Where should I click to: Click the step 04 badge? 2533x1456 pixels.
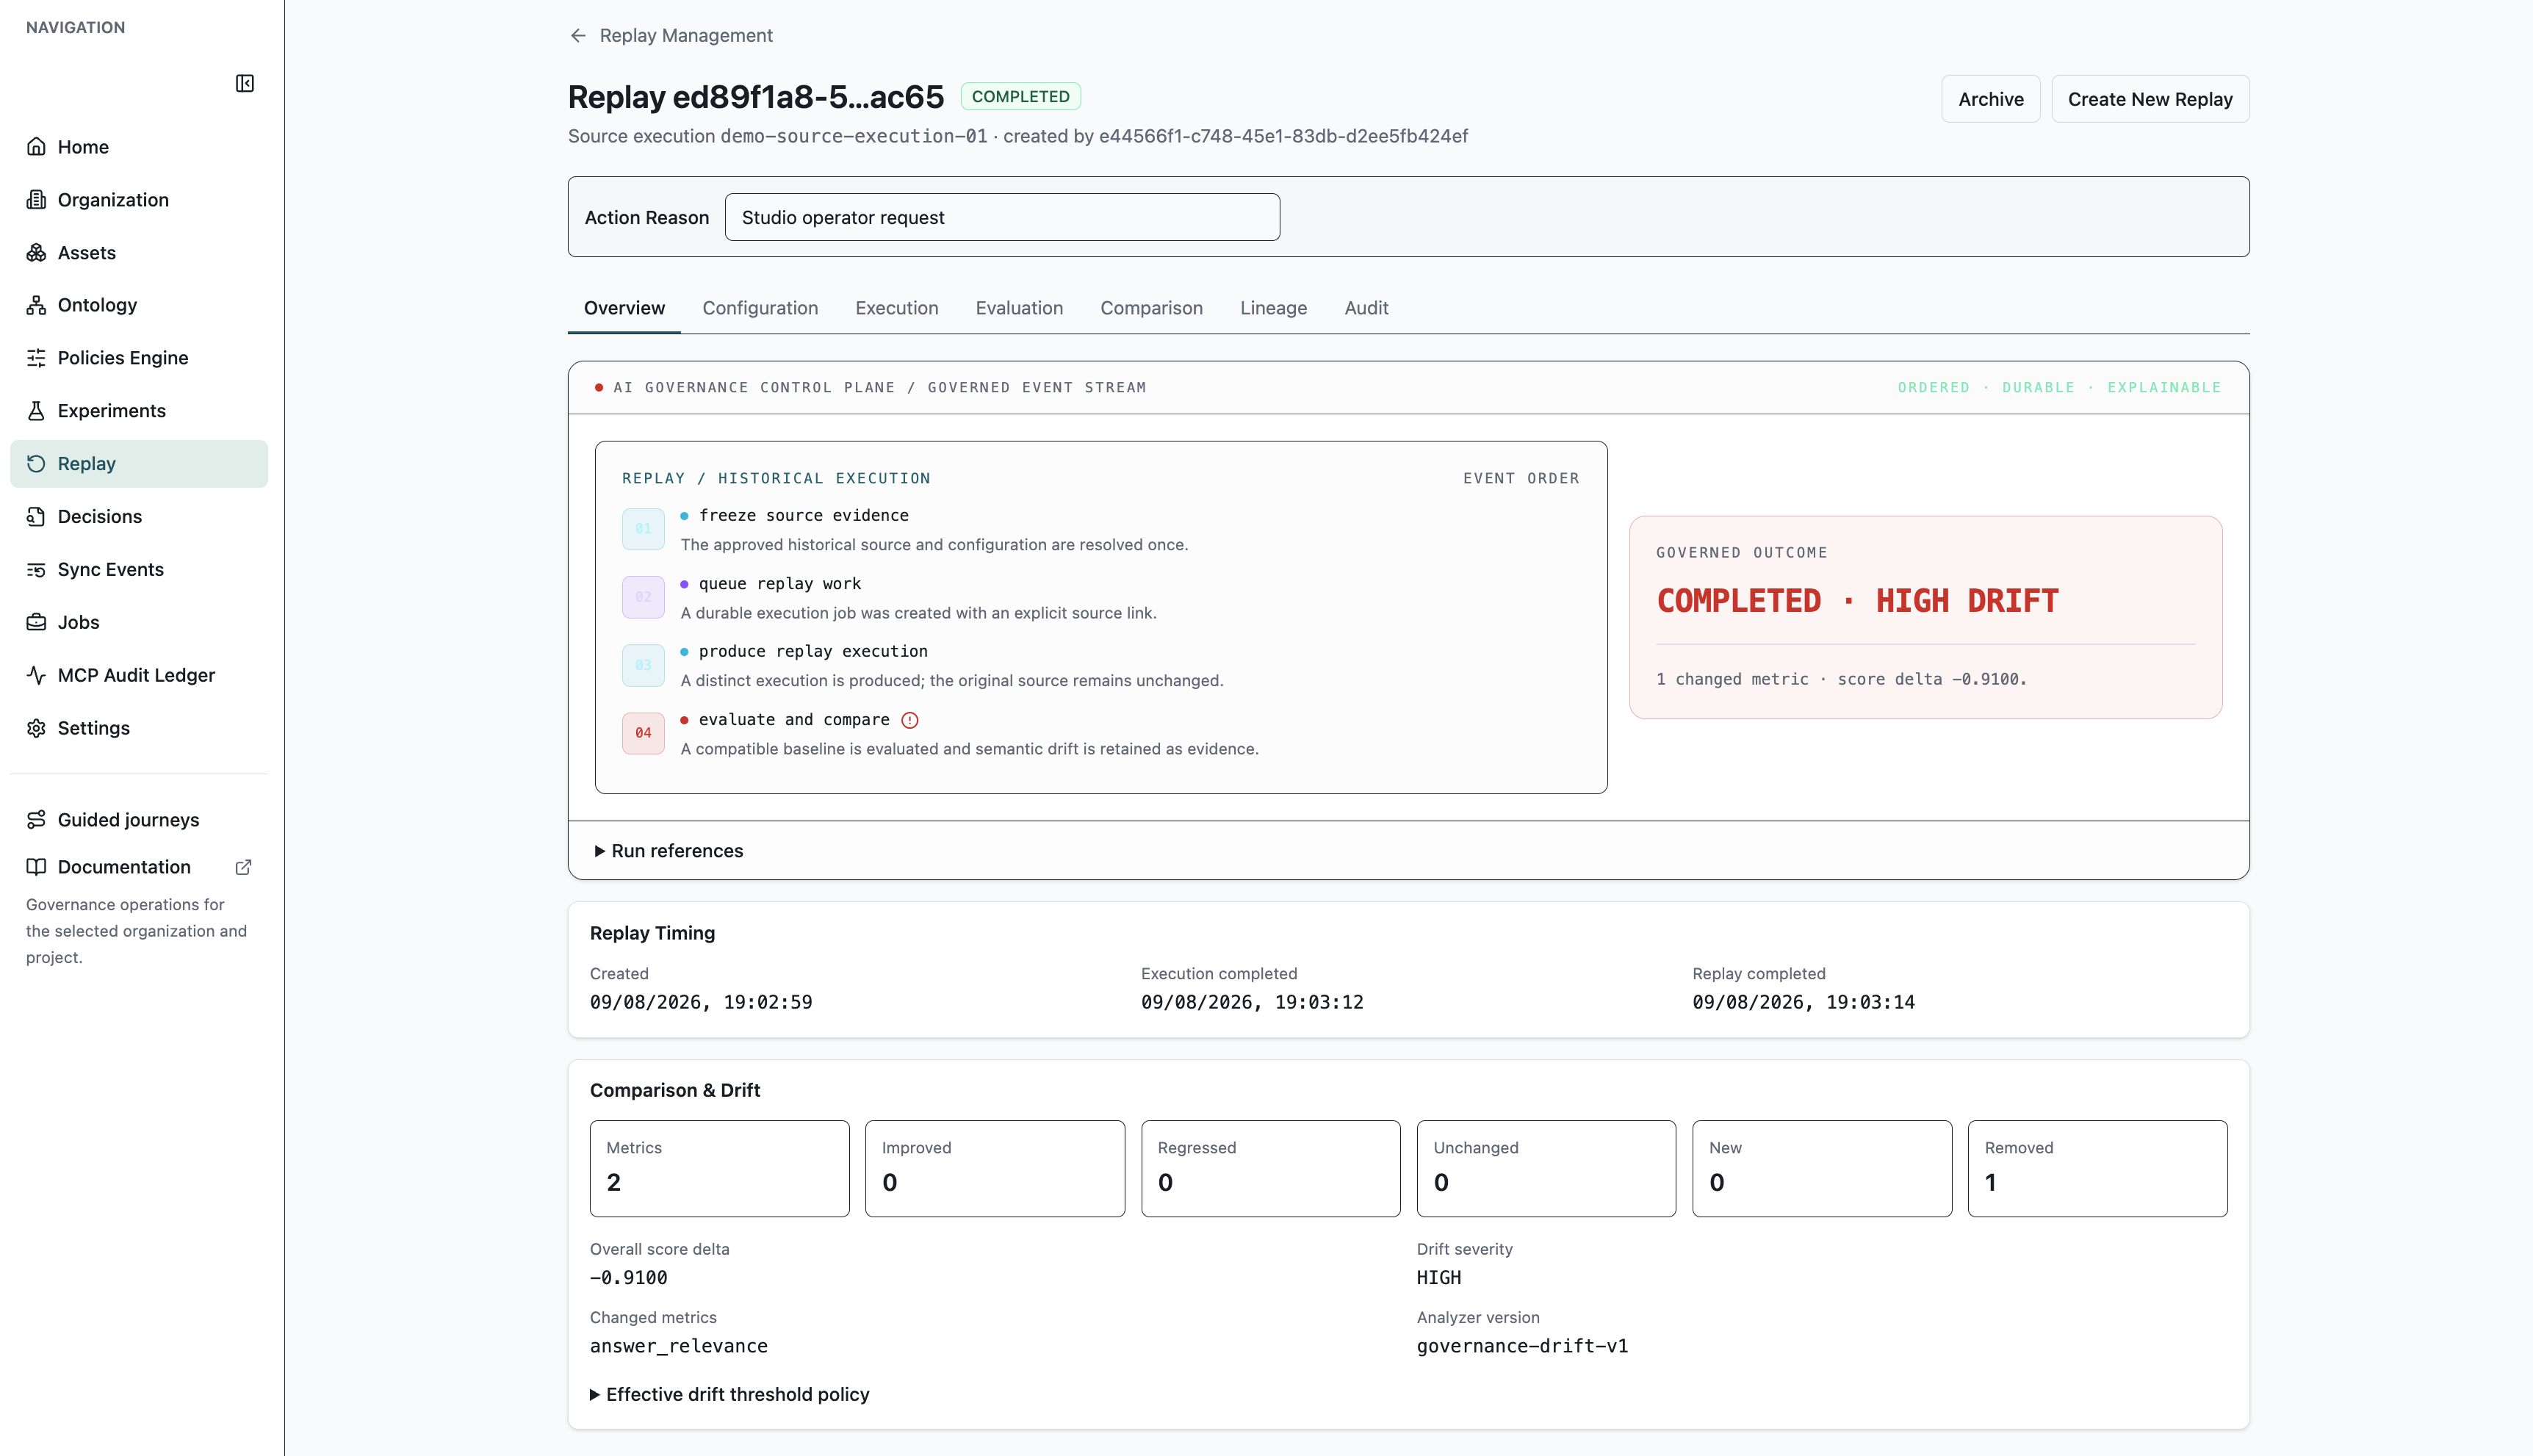coord(643,733)
